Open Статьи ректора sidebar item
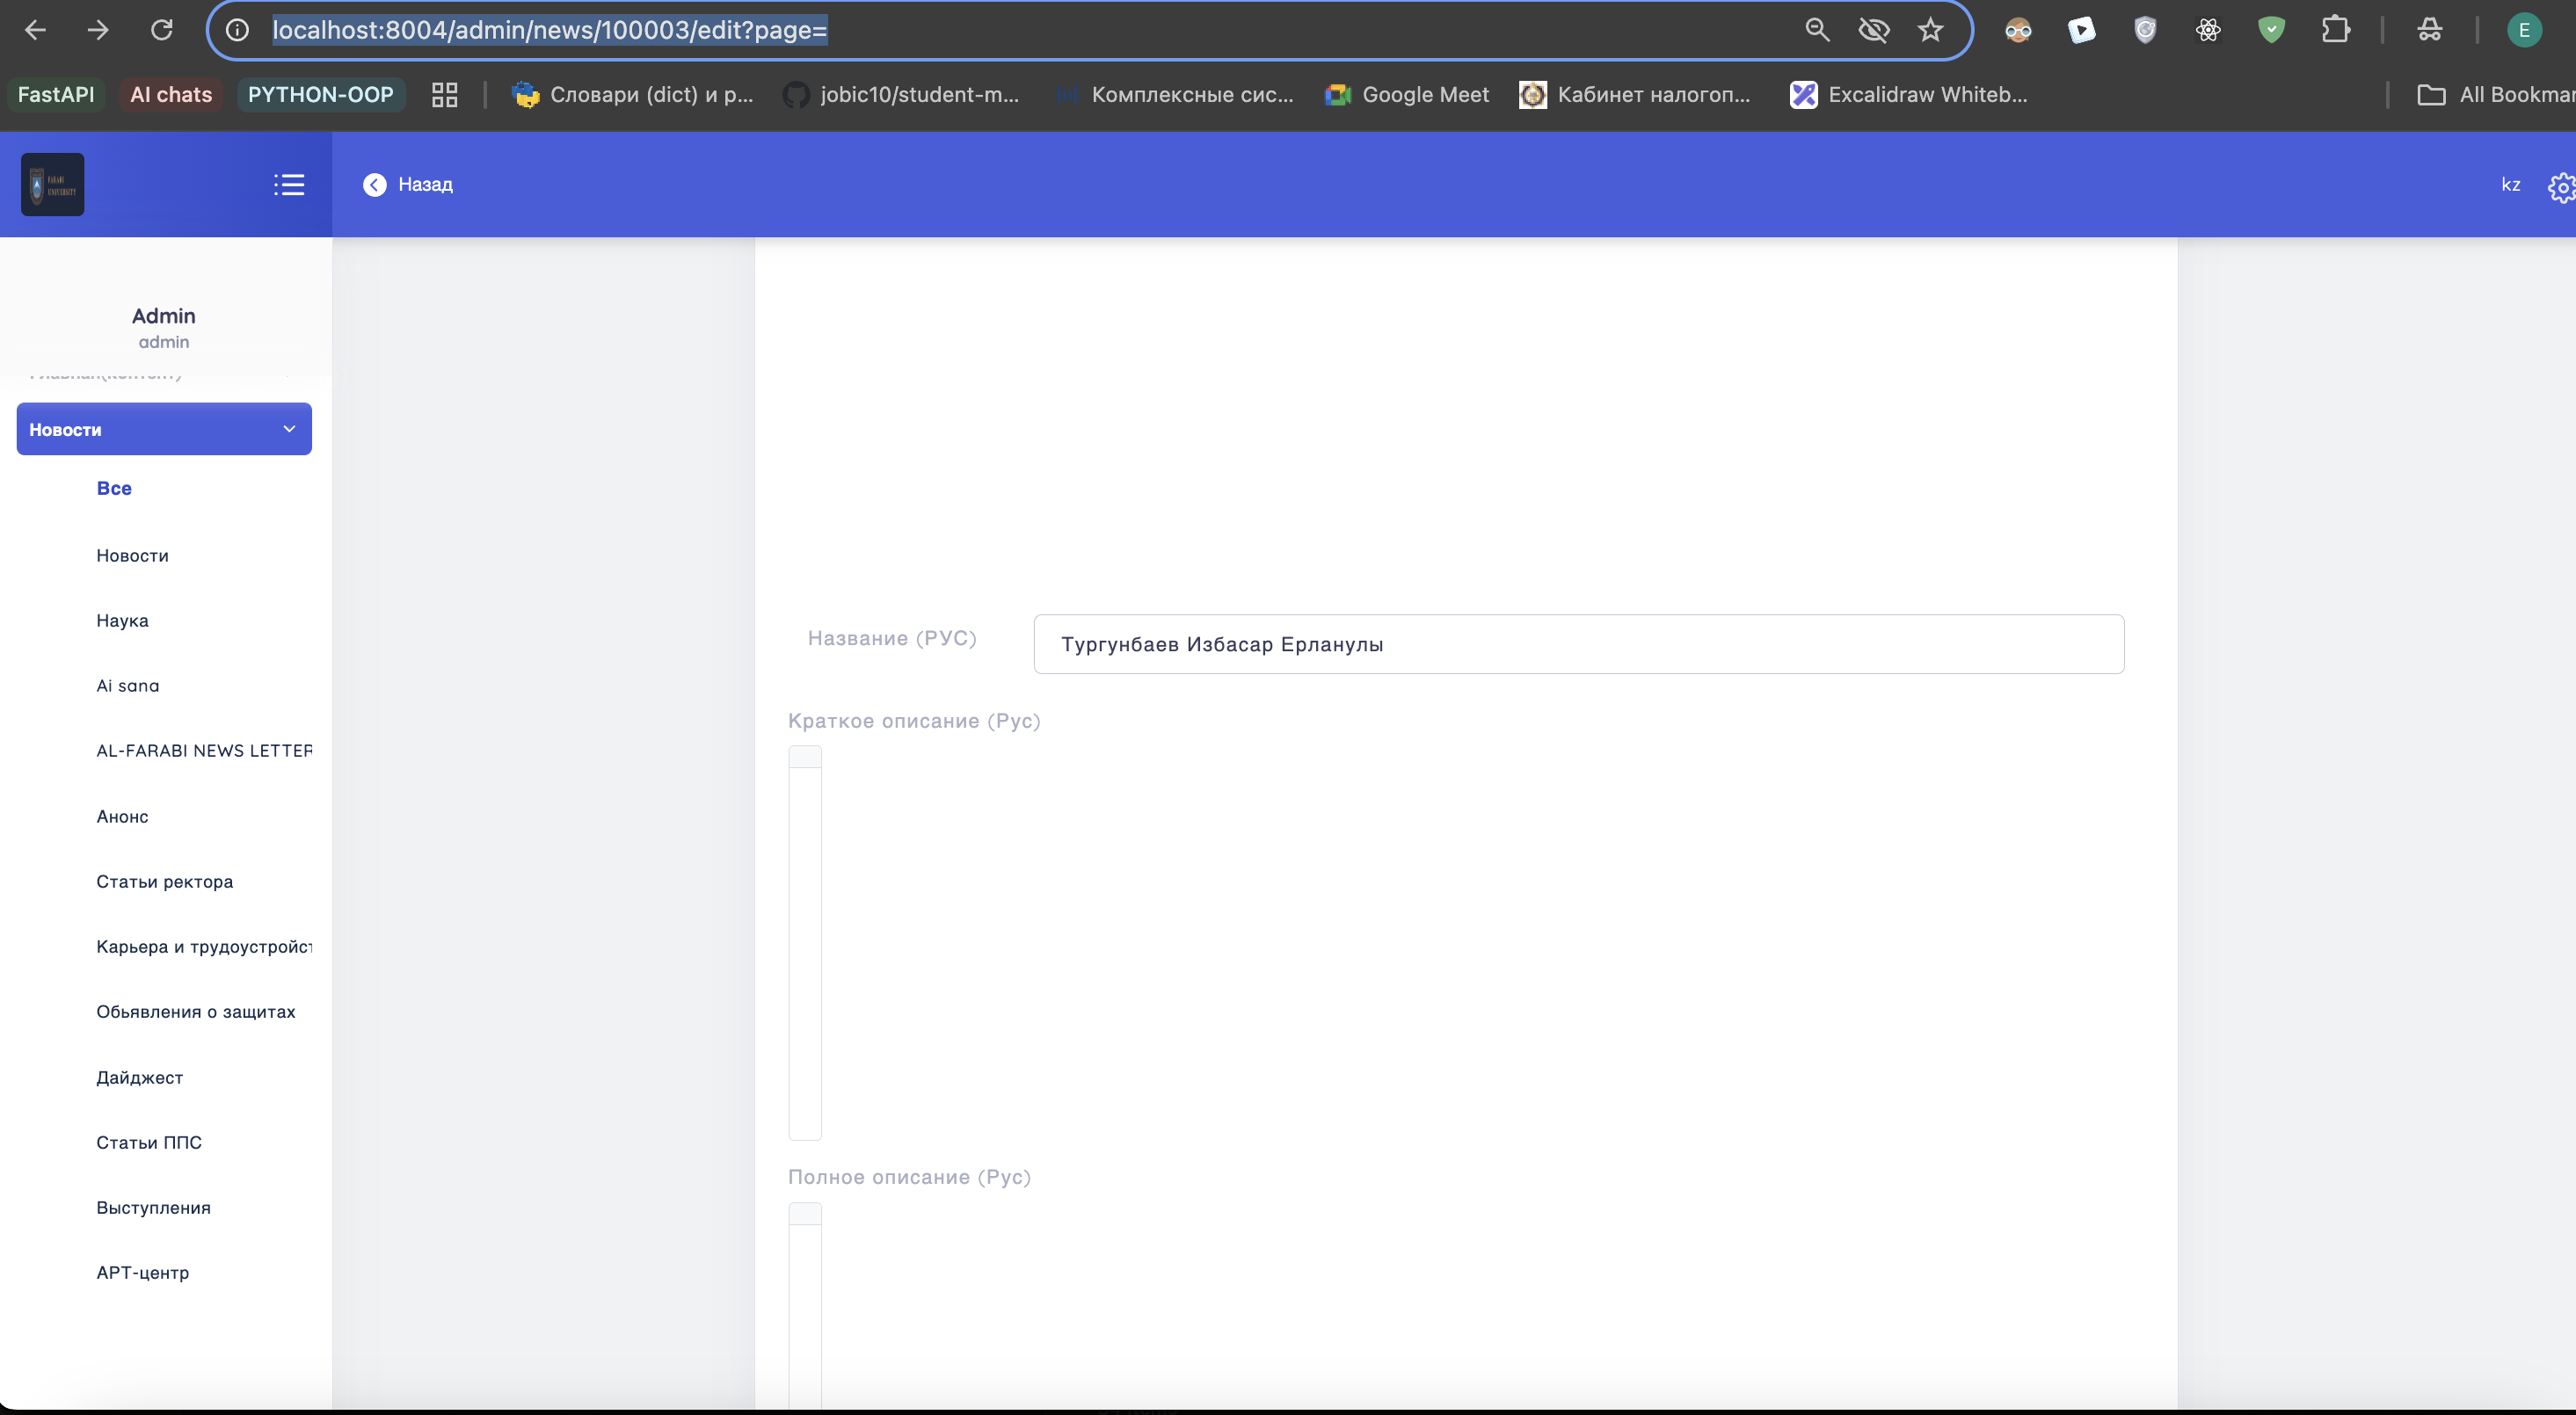The image size is (2576, 1415). pos(164,881)
